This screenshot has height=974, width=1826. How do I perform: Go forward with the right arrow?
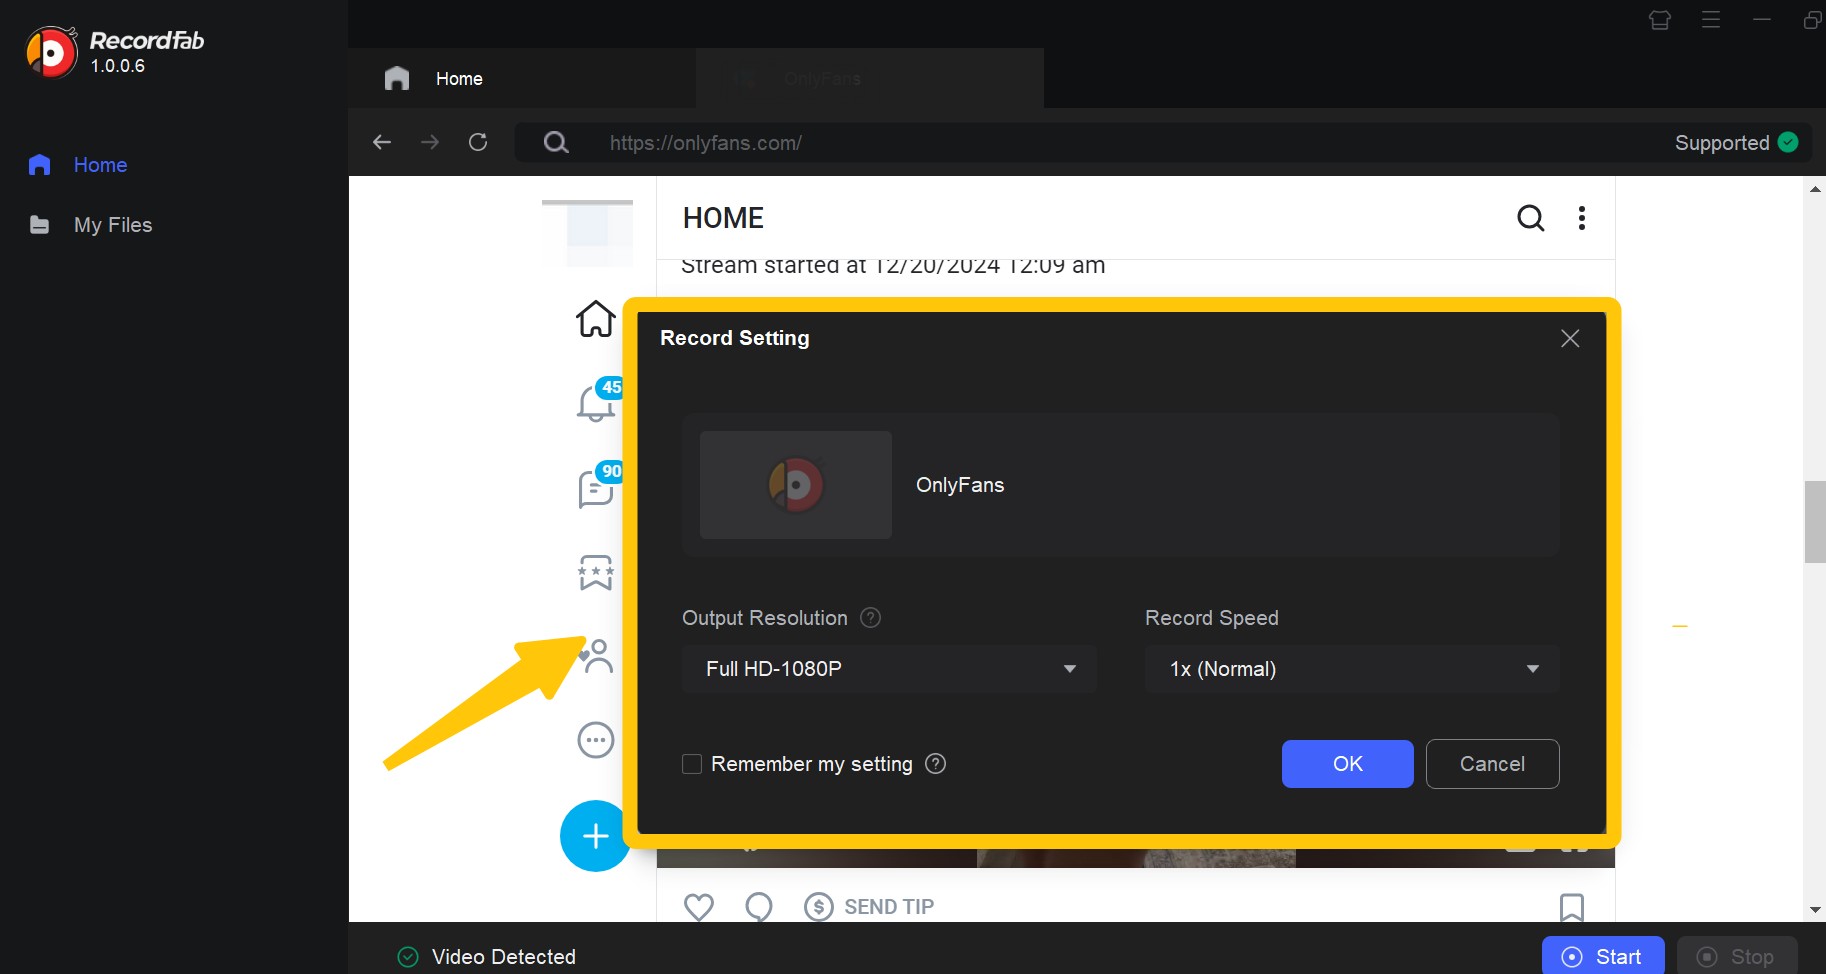(x=430, y=142)
